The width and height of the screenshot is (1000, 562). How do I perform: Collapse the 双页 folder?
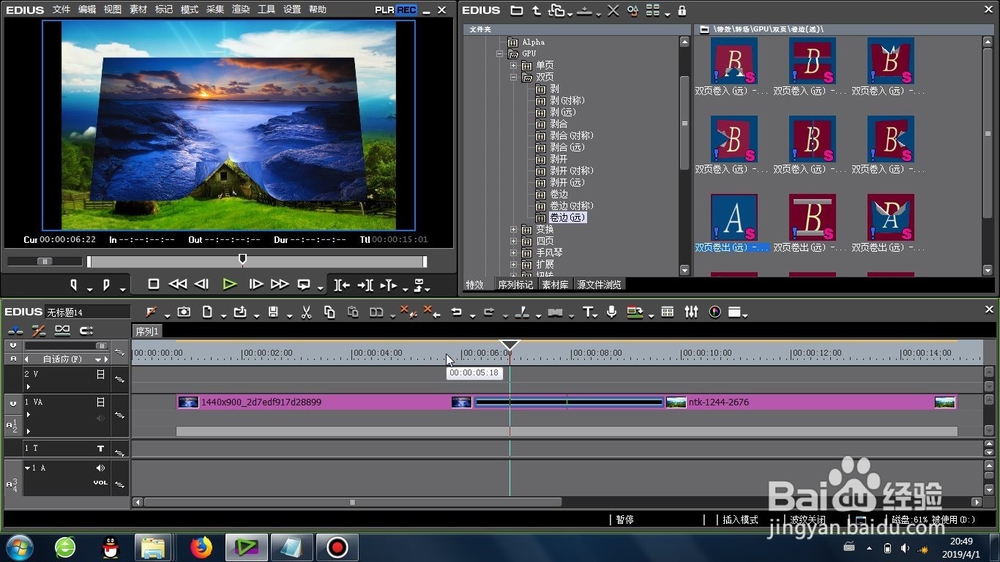coord(513,77)
